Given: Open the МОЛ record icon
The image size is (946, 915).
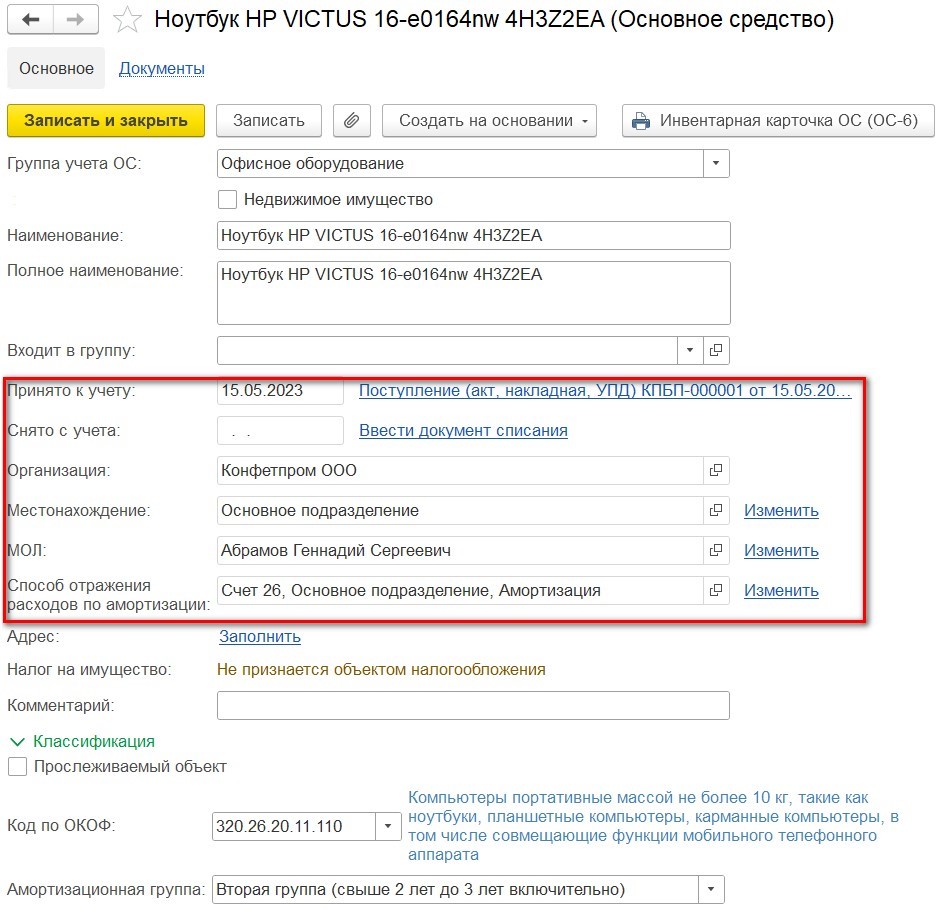Looking at the screenshot, I should point(716,550).
